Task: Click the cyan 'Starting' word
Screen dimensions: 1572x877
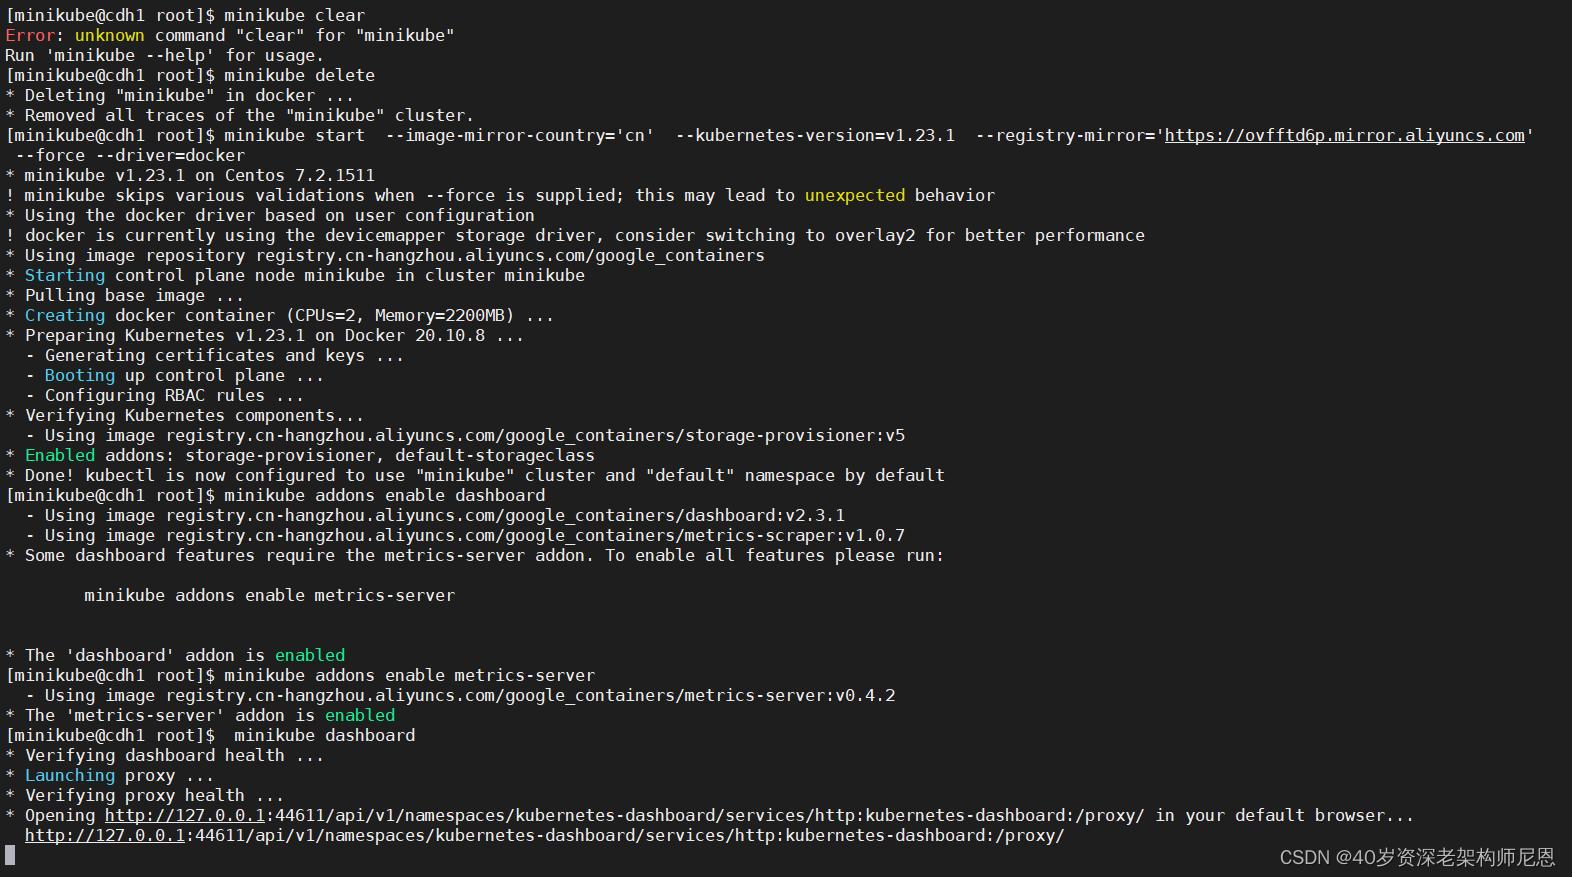Action: (64, 275)
